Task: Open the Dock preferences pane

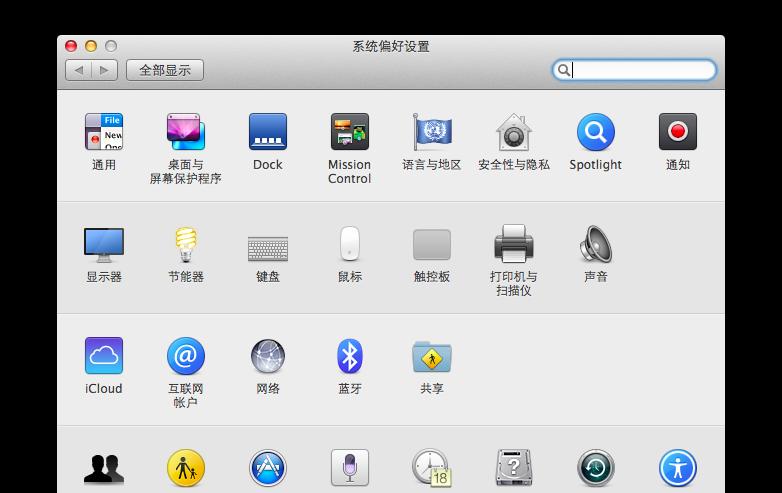Action: pyautogui.click(x=268, y=132)
